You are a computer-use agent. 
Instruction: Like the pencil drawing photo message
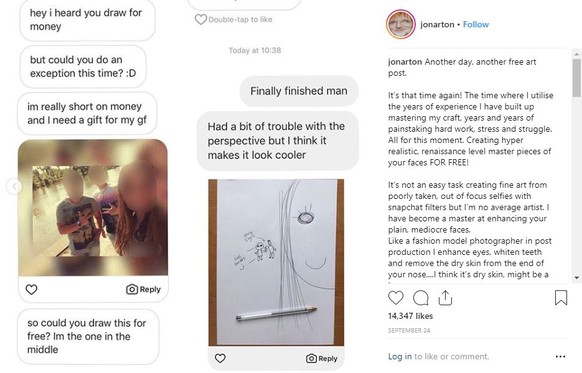tap(220, 358)
